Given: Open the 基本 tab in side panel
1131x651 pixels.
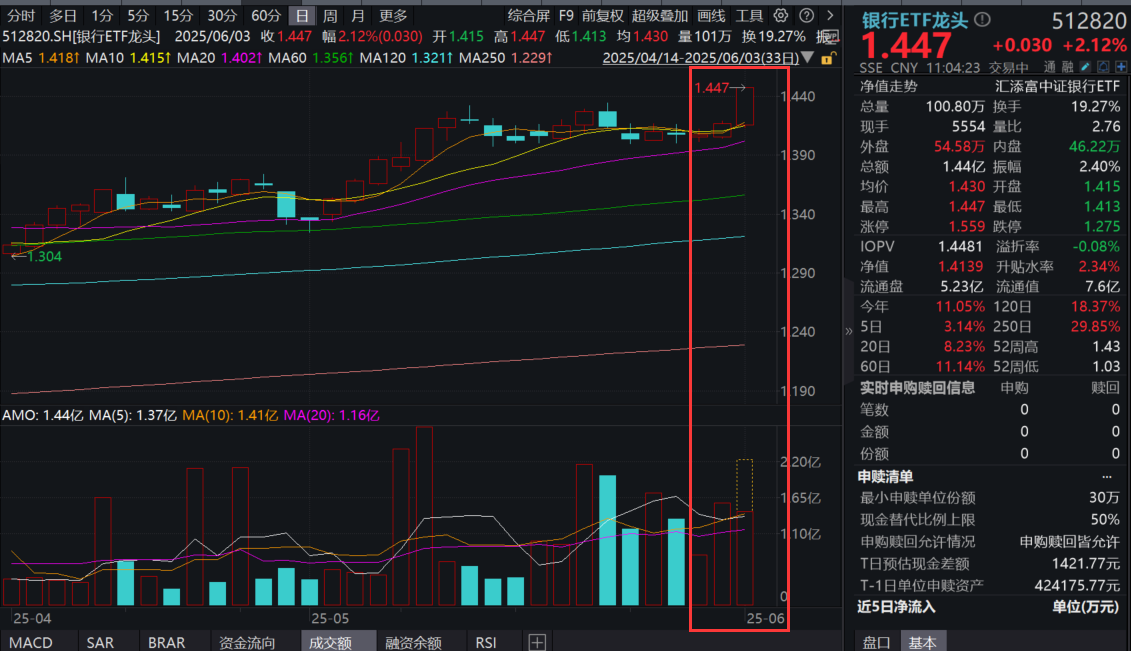Looking at the screenshot, I should point(922,642).
